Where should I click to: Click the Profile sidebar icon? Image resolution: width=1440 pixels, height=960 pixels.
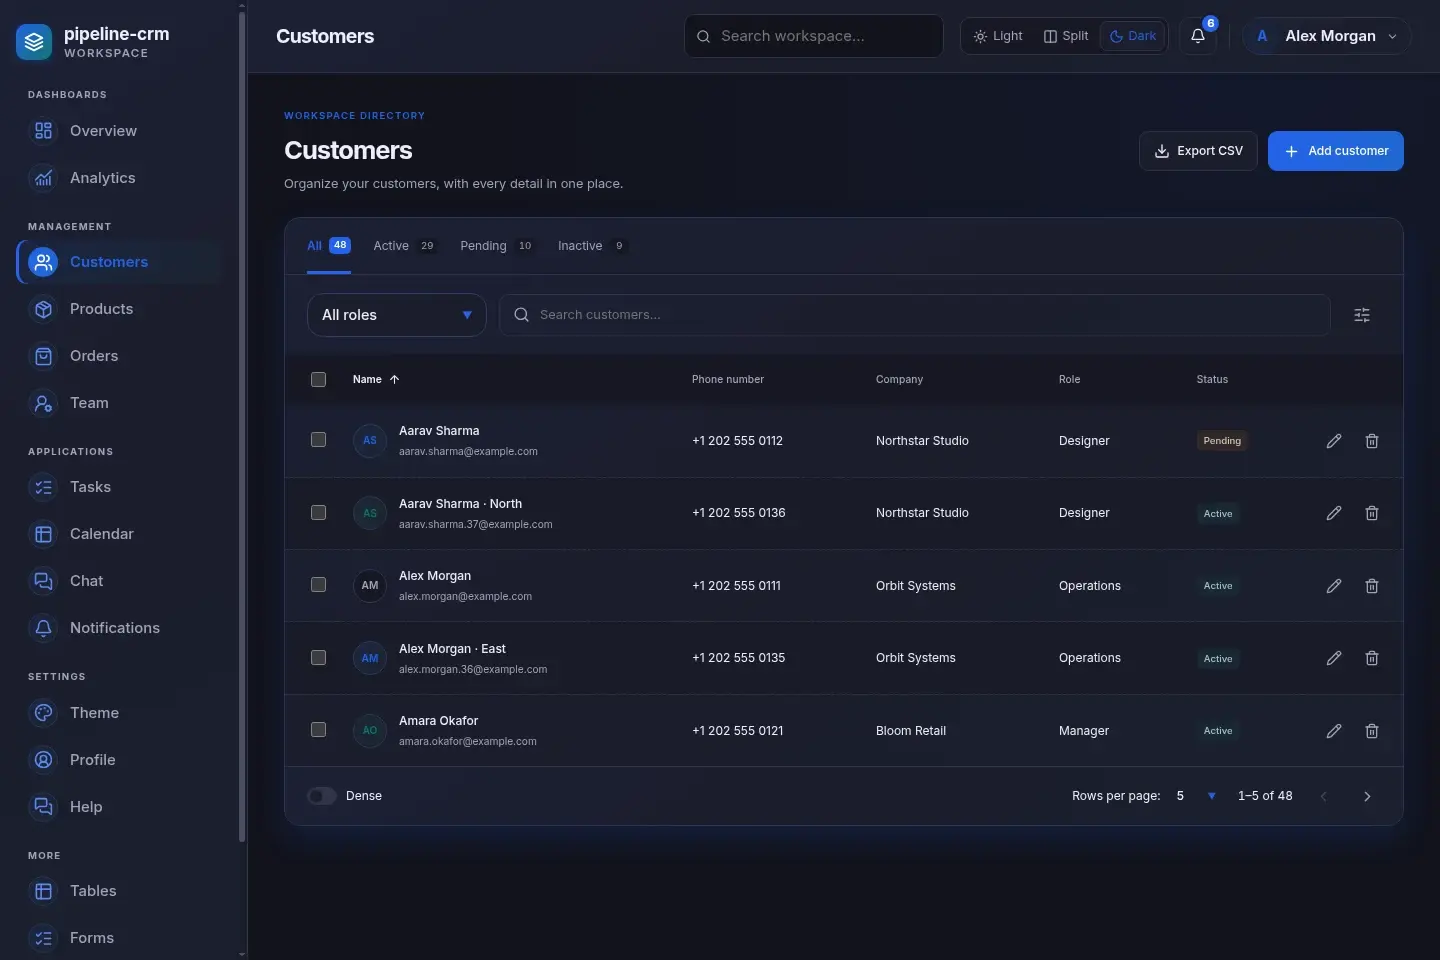pos(43,760)
